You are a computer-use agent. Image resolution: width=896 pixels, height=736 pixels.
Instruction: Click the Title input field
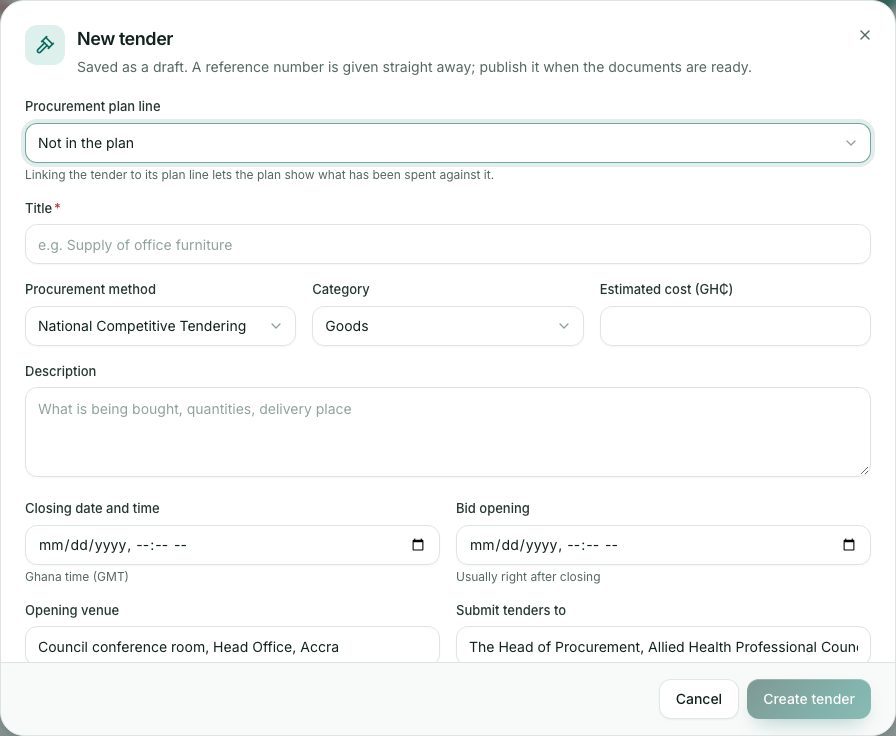[447, 245]
